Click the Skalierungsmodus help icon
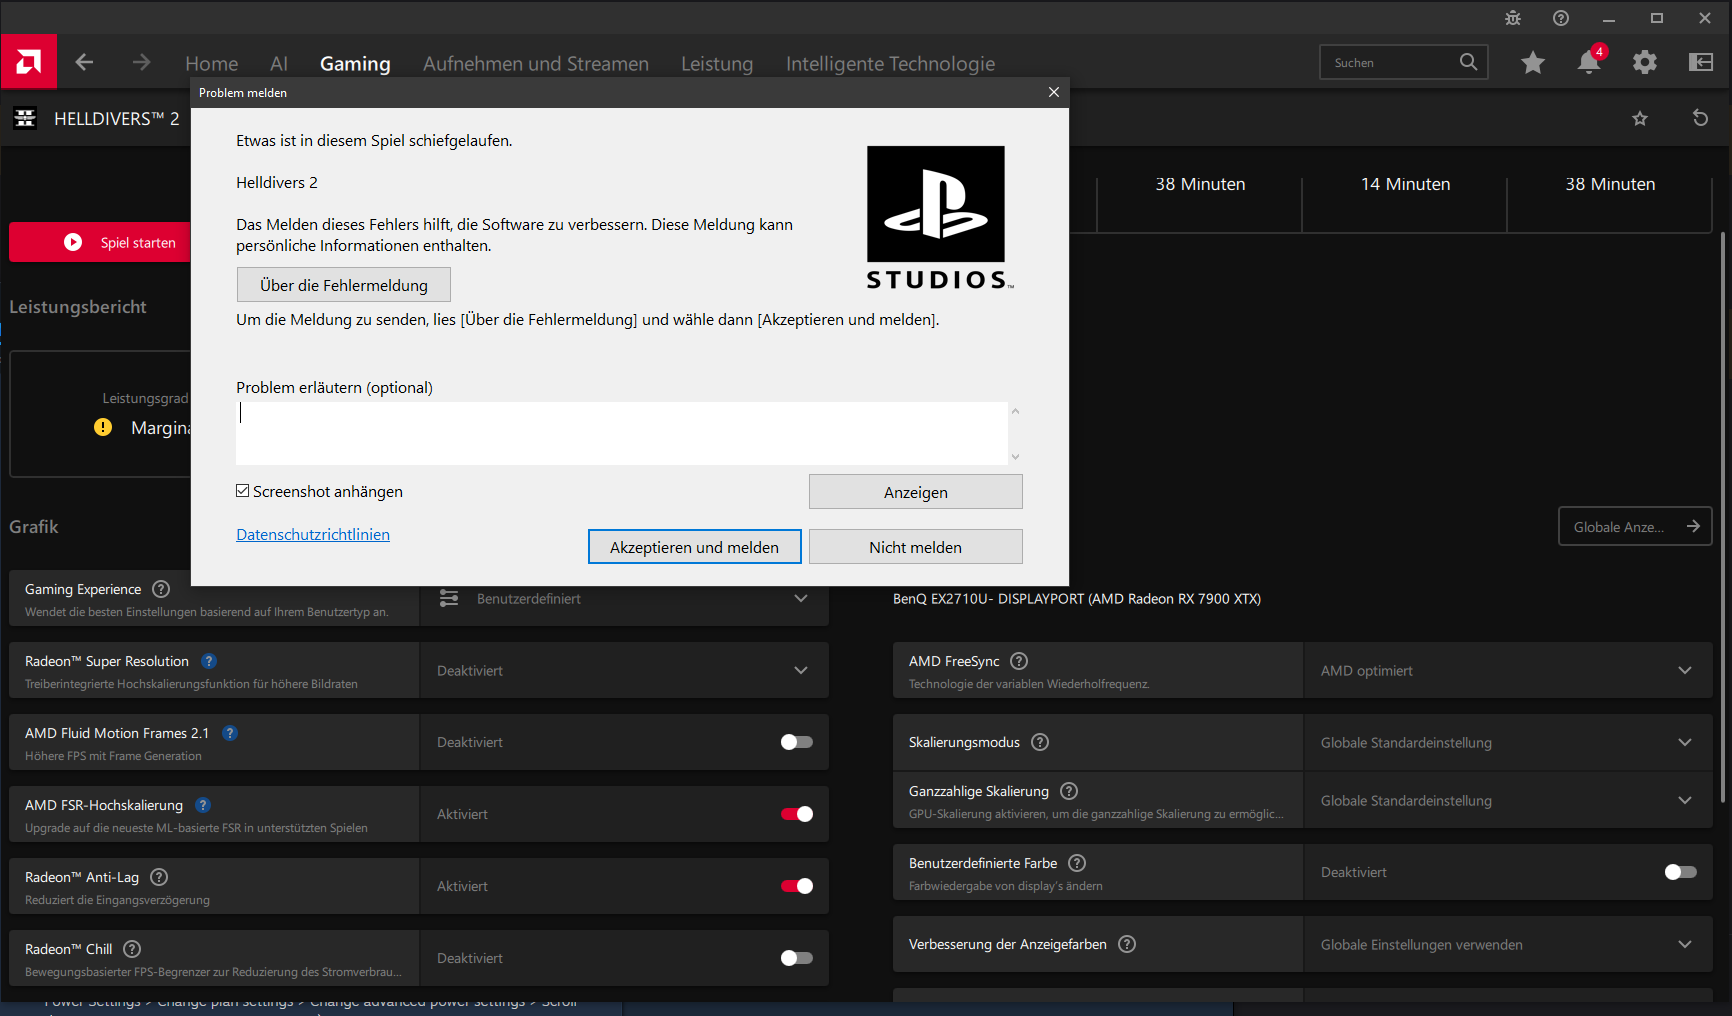Viewport: 1732px width, 1016px height. pyautogui.click(x=1040, y=742)
